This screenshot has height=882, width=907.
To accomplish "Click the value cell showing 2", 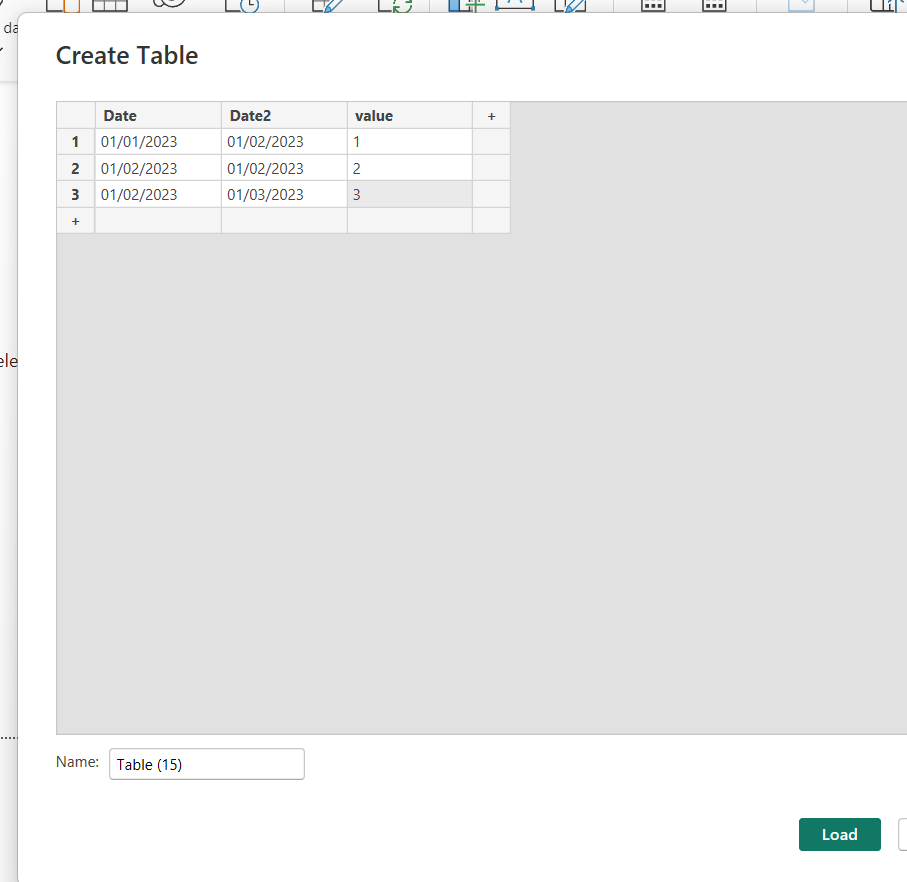I will [x=410, y=168].
